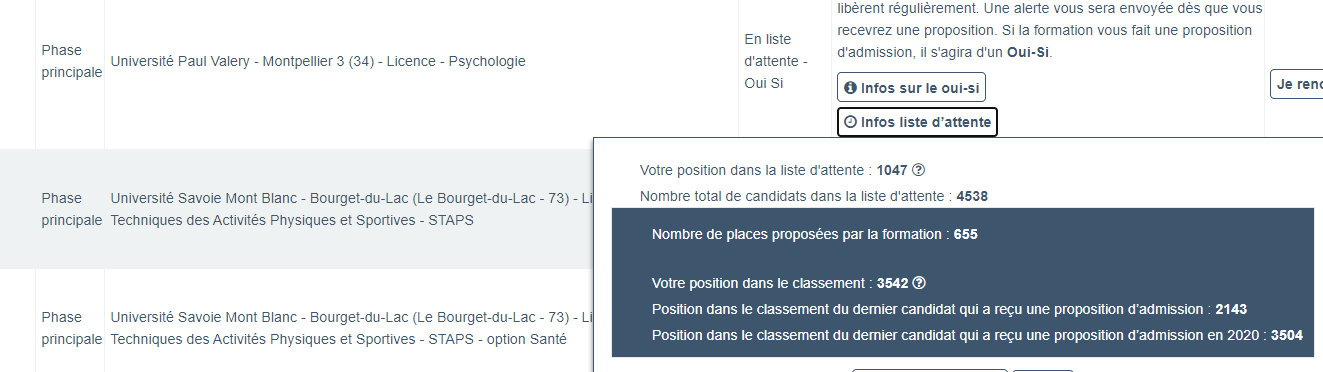This screenshot has width=1323, height=372.
Task: Open the 'Infos sur le oui-si' button
Action: (911, 88)
